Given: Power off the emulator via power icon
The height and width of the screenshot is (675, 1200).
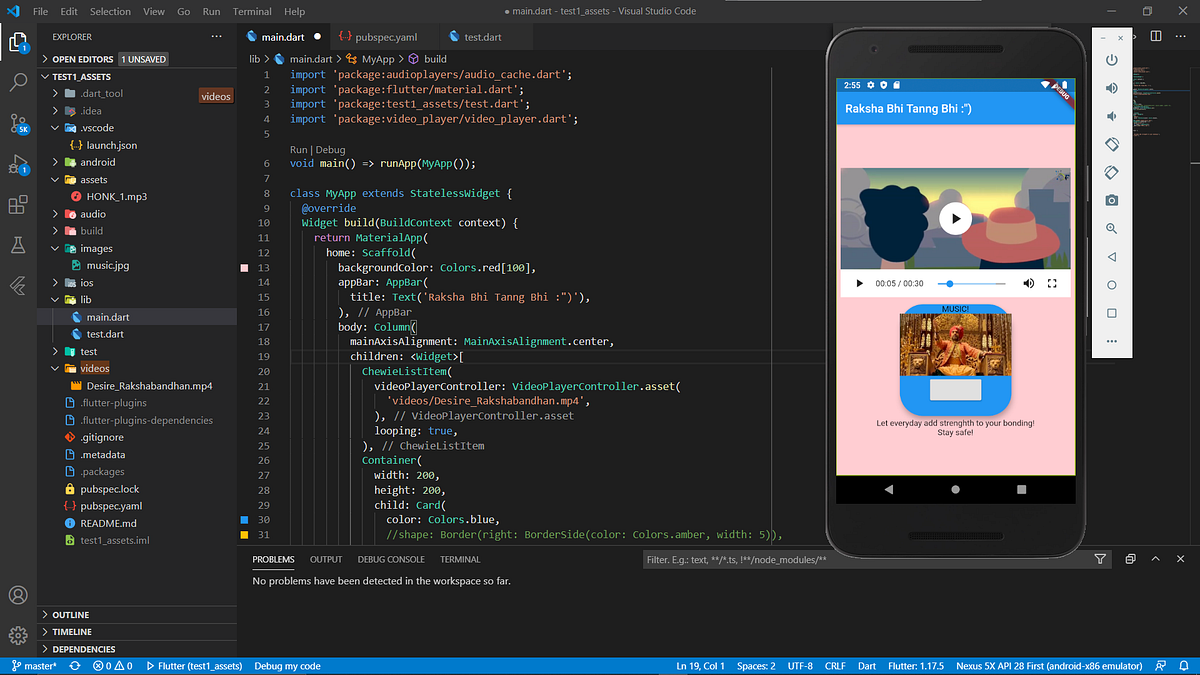Looking at the screenshot, I should coord(1110,59).
